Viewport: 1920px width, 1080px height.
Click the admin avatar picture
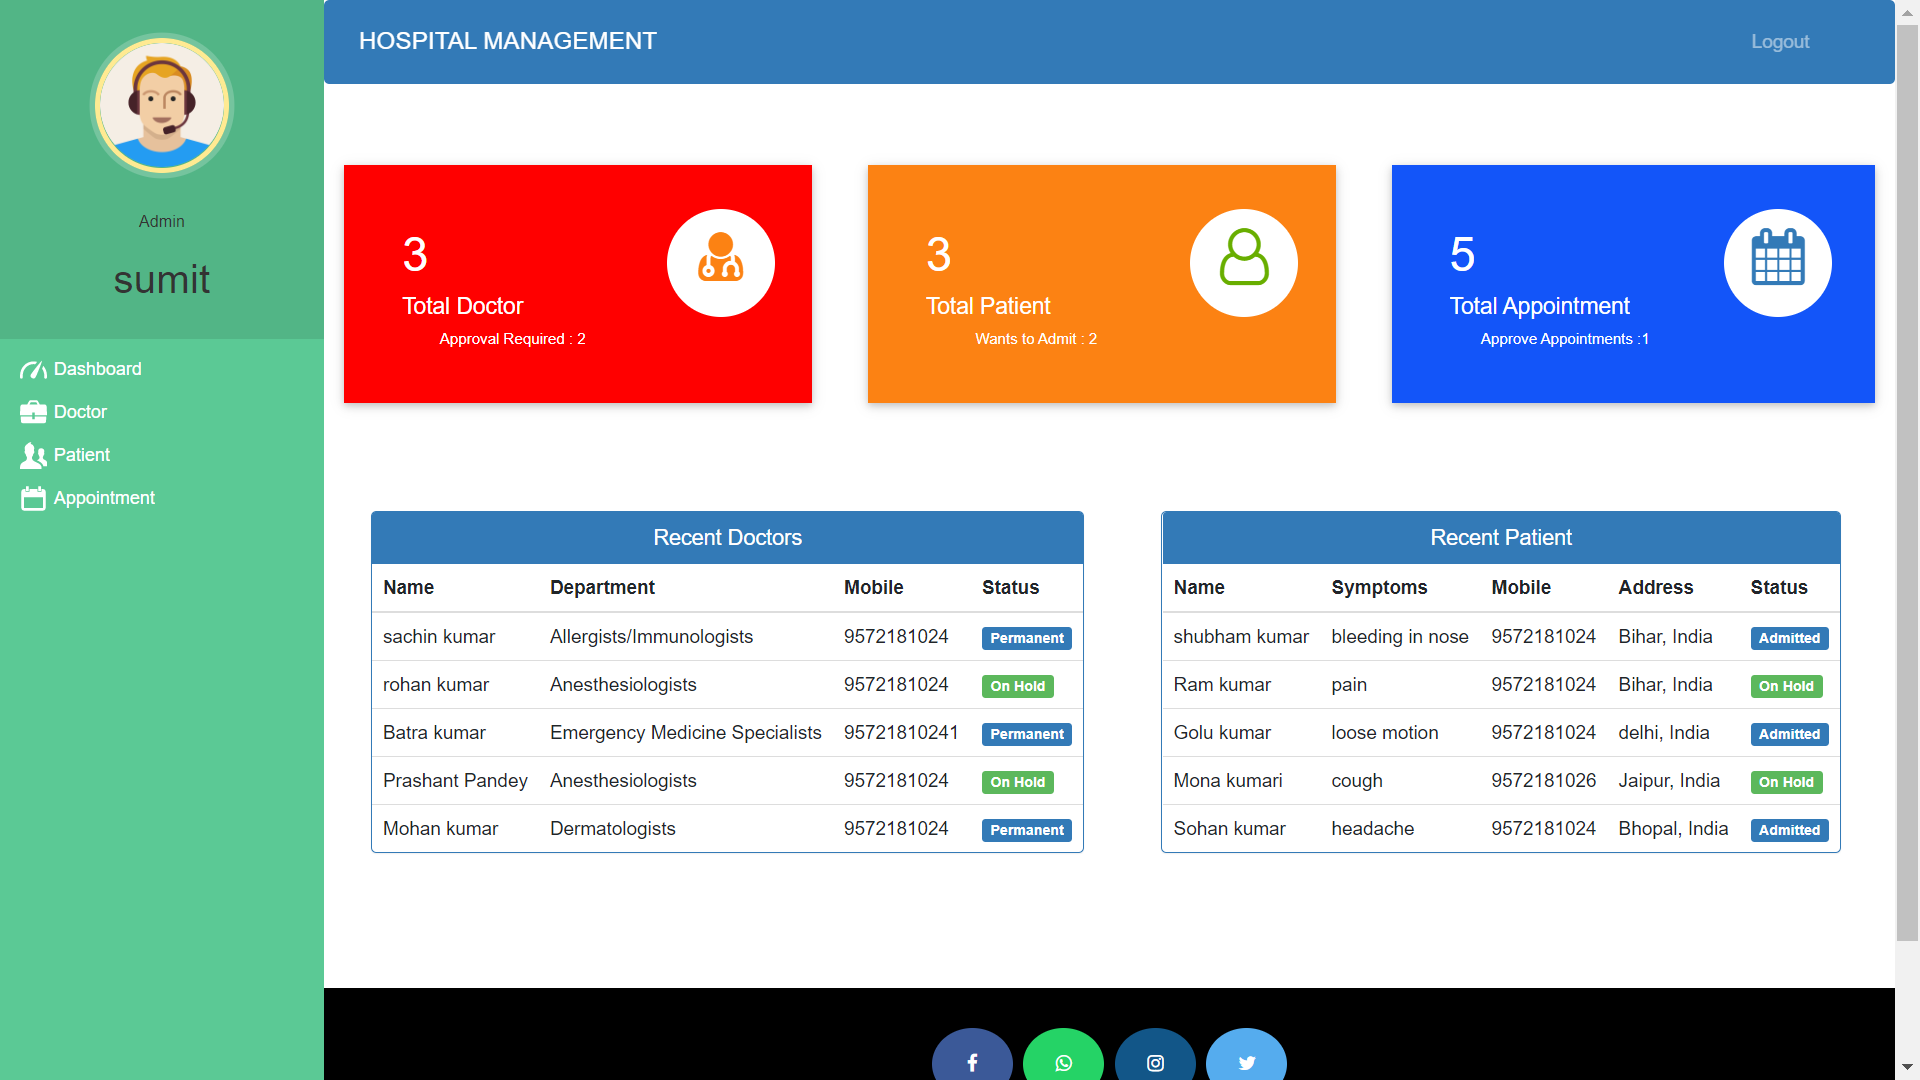(162, 106)
